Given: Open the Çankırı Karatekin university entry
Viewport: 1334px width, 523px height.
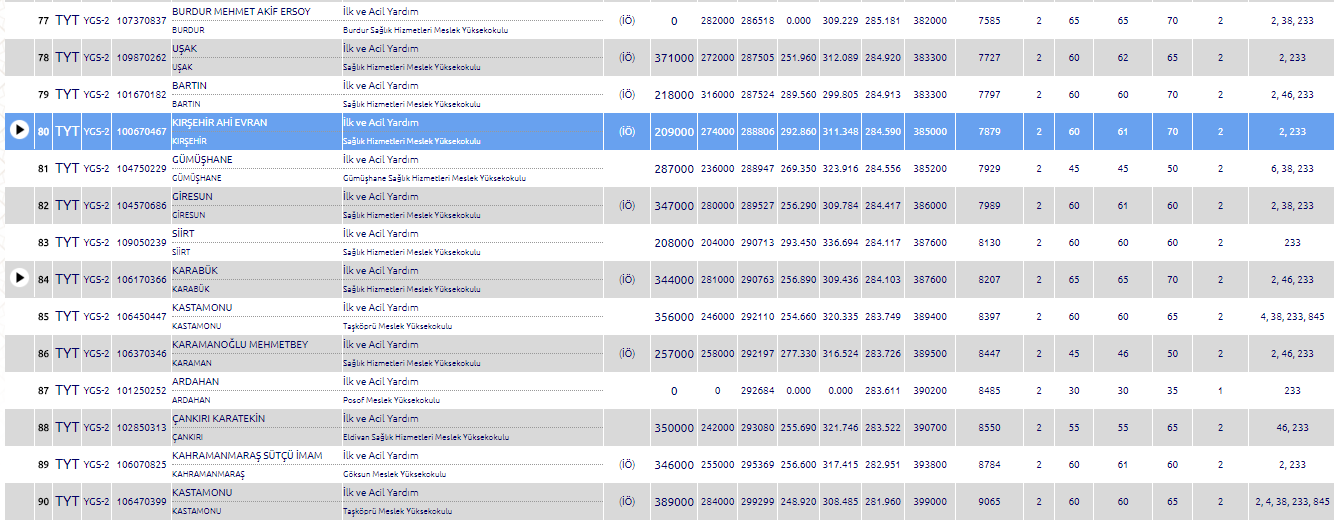Looking at the screenshot, I should tap(218, 418).
